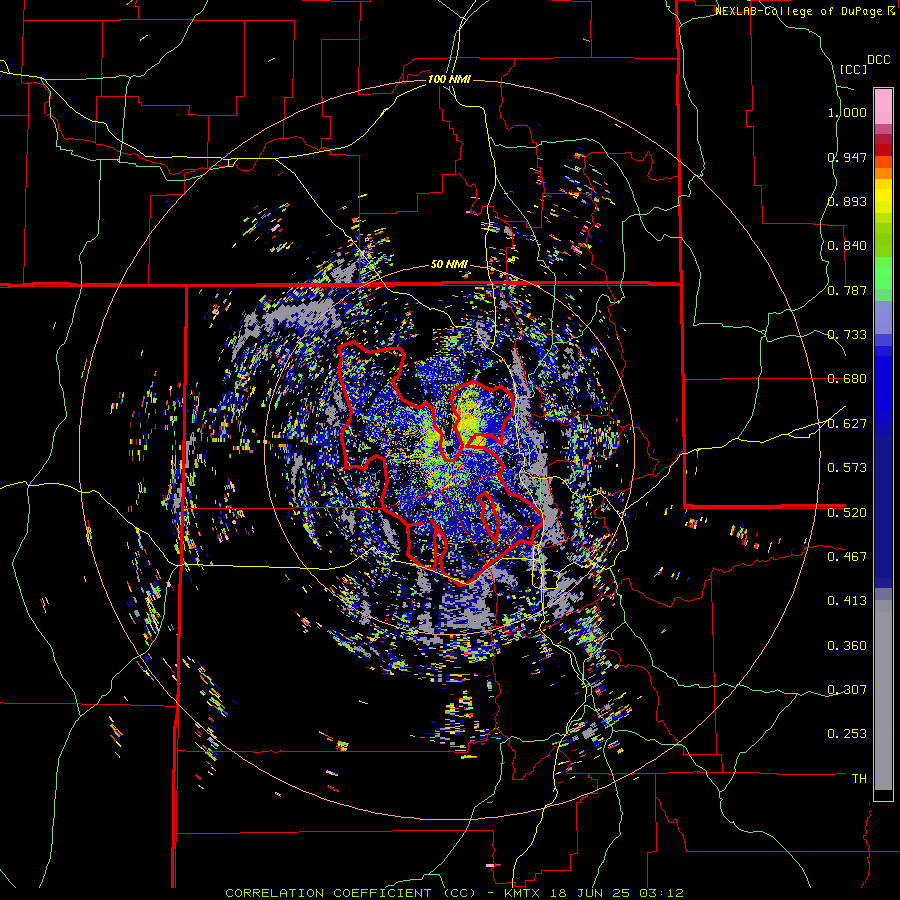Pick the red segment of the color bar
The height and width of the screenshot is (900, 900).
(883, 150)
